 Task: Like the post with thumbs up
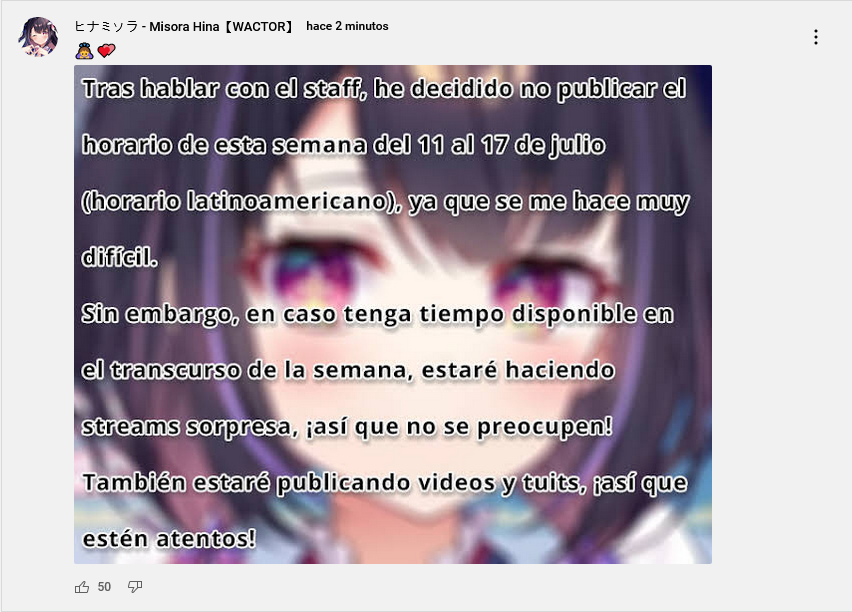(82, 587)
